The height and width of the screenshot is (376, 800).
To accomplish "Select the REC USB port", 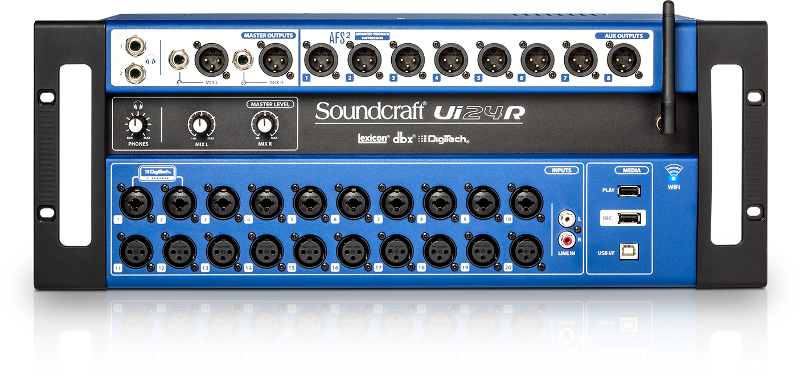I will click(x=629, y=218).
